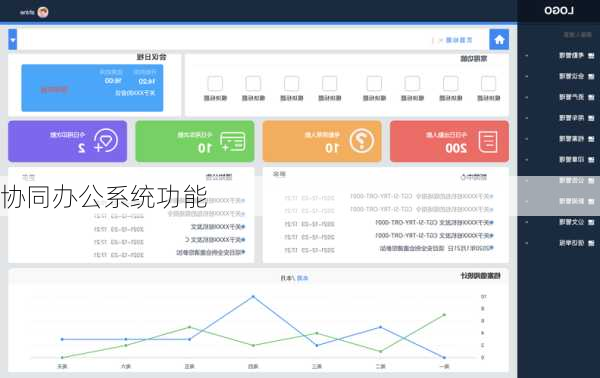
Task: Open the blue meeting schedule card
Action: tap(92, 88)
